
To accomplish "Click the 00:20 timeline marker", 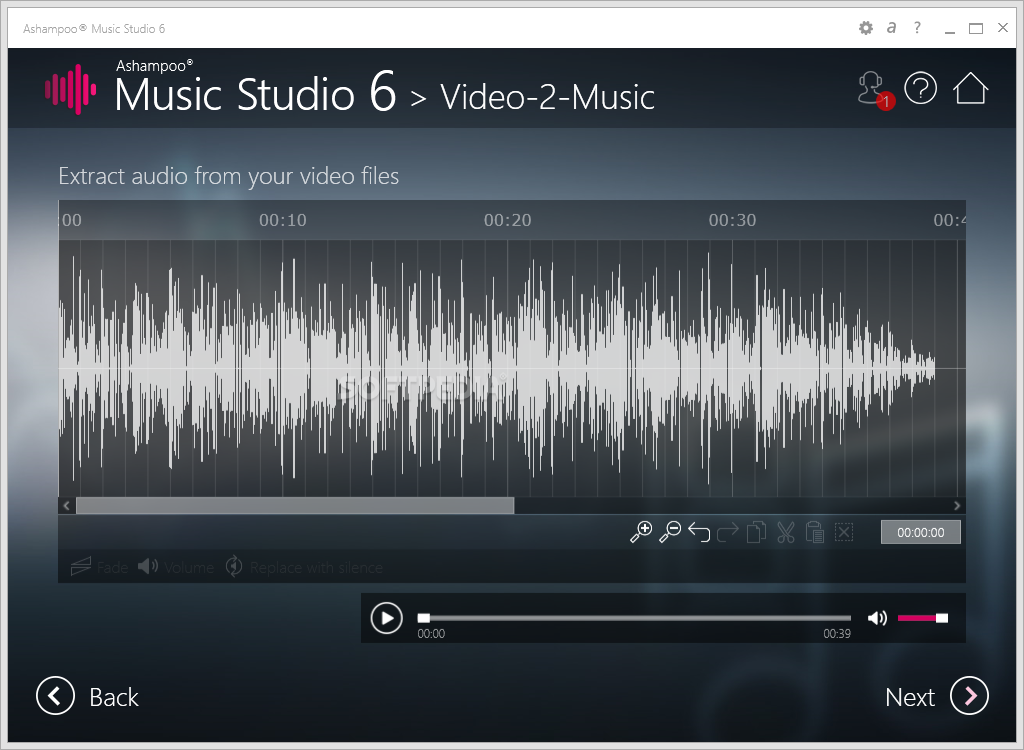I will click(x=507, y=220).
